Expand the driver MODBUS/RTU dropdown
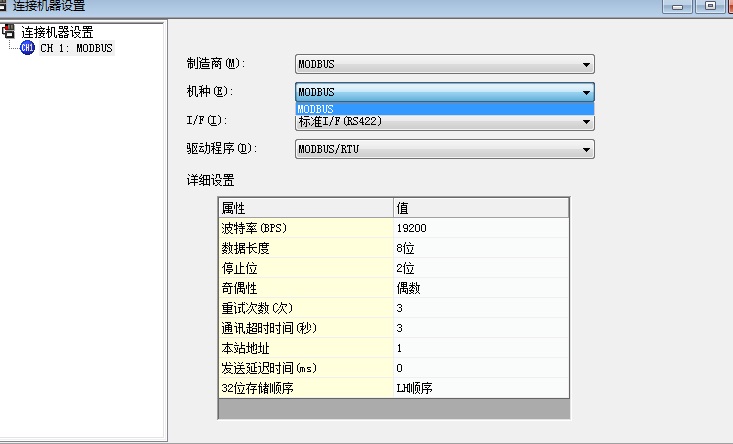This screenshot has width=733, height=444. pyautogui.click(x=586, y=150)
